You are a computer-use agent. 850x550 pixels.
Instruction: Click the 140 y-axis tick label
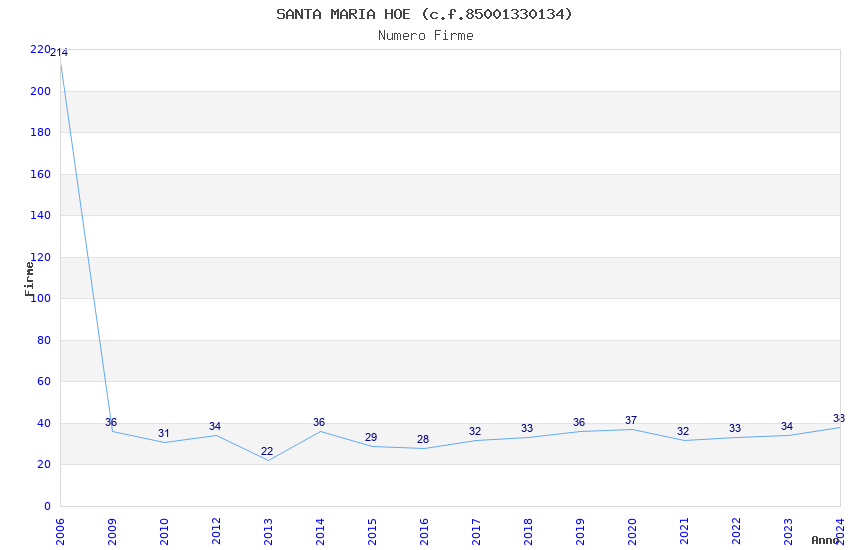pos(40,215)
